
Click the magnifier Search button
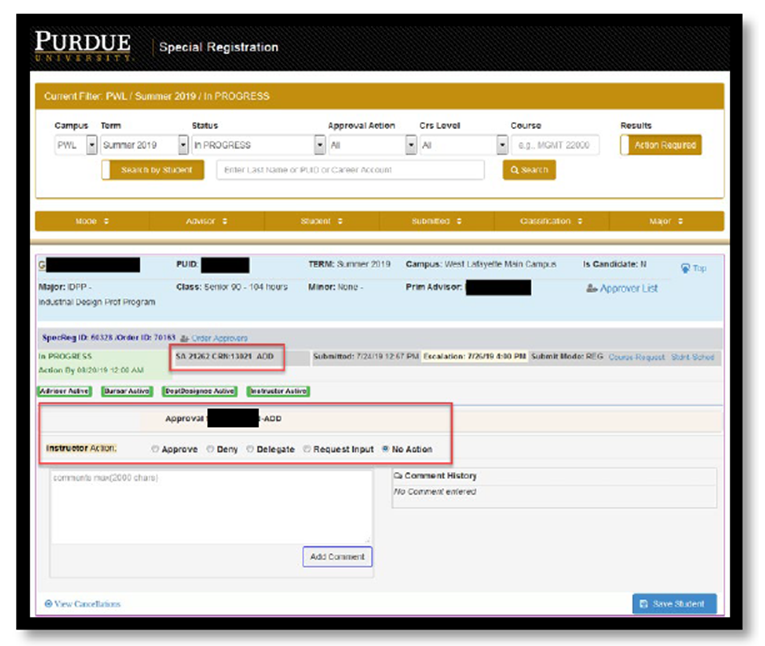coord(528,170)
